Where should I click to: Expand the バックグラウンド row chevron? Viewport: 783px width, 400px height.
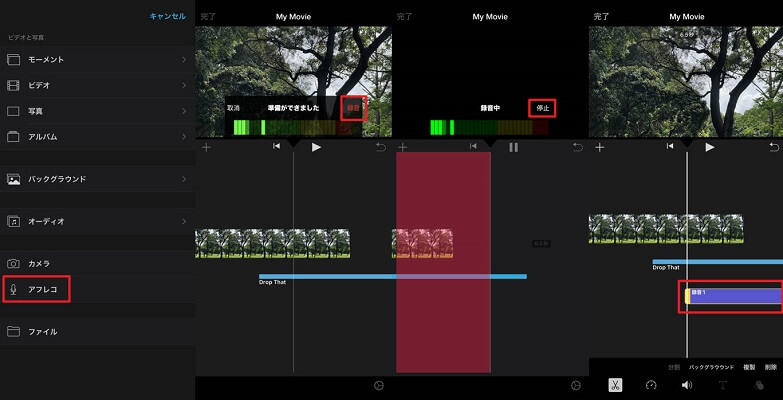[184, 179]
